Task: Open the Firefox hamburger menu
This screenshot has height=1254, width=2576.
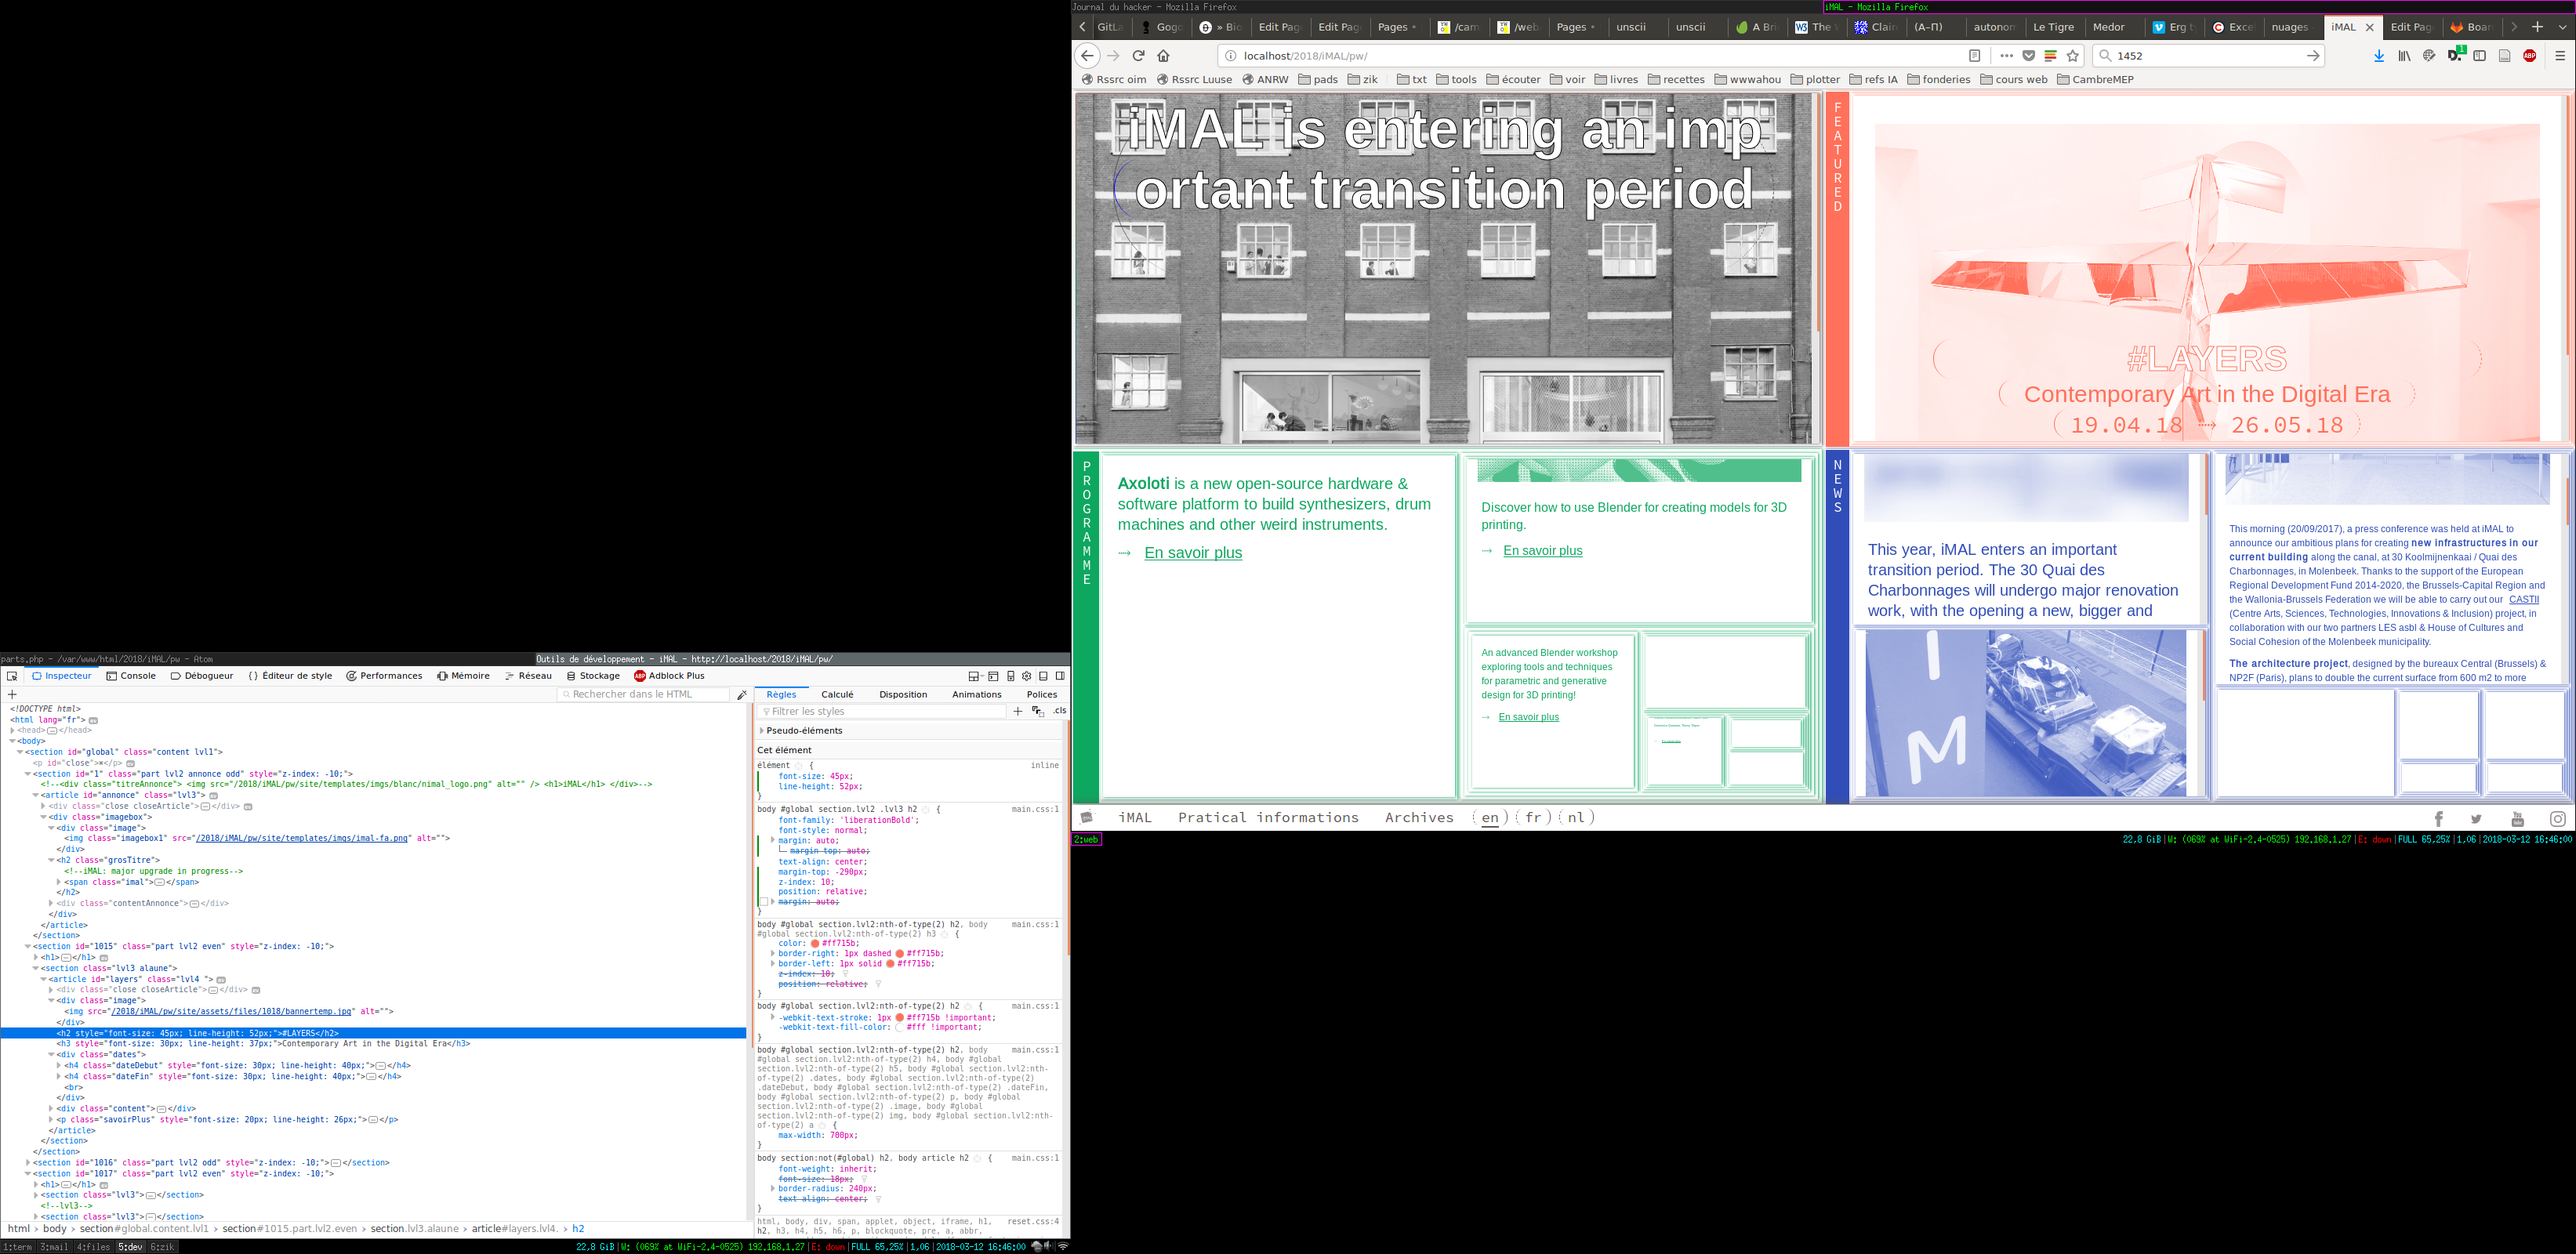Action: coord(2559,56)
